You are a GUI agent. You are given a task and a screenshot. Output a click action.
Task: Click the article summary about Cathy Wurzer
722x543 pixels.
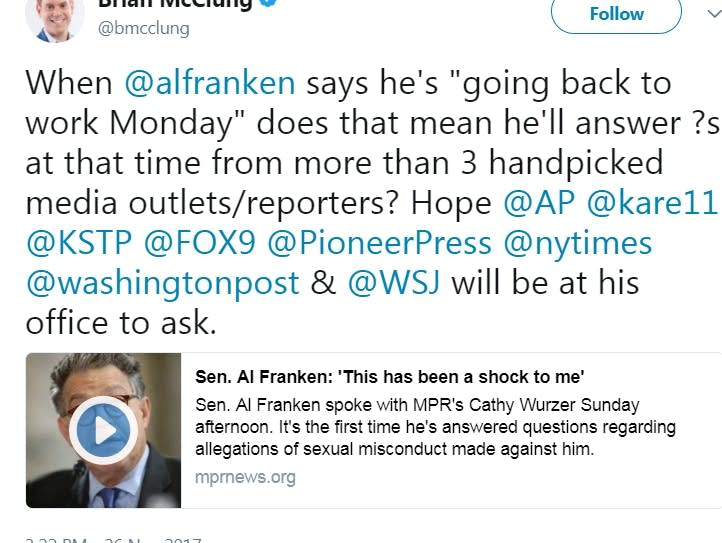(435, 427)
